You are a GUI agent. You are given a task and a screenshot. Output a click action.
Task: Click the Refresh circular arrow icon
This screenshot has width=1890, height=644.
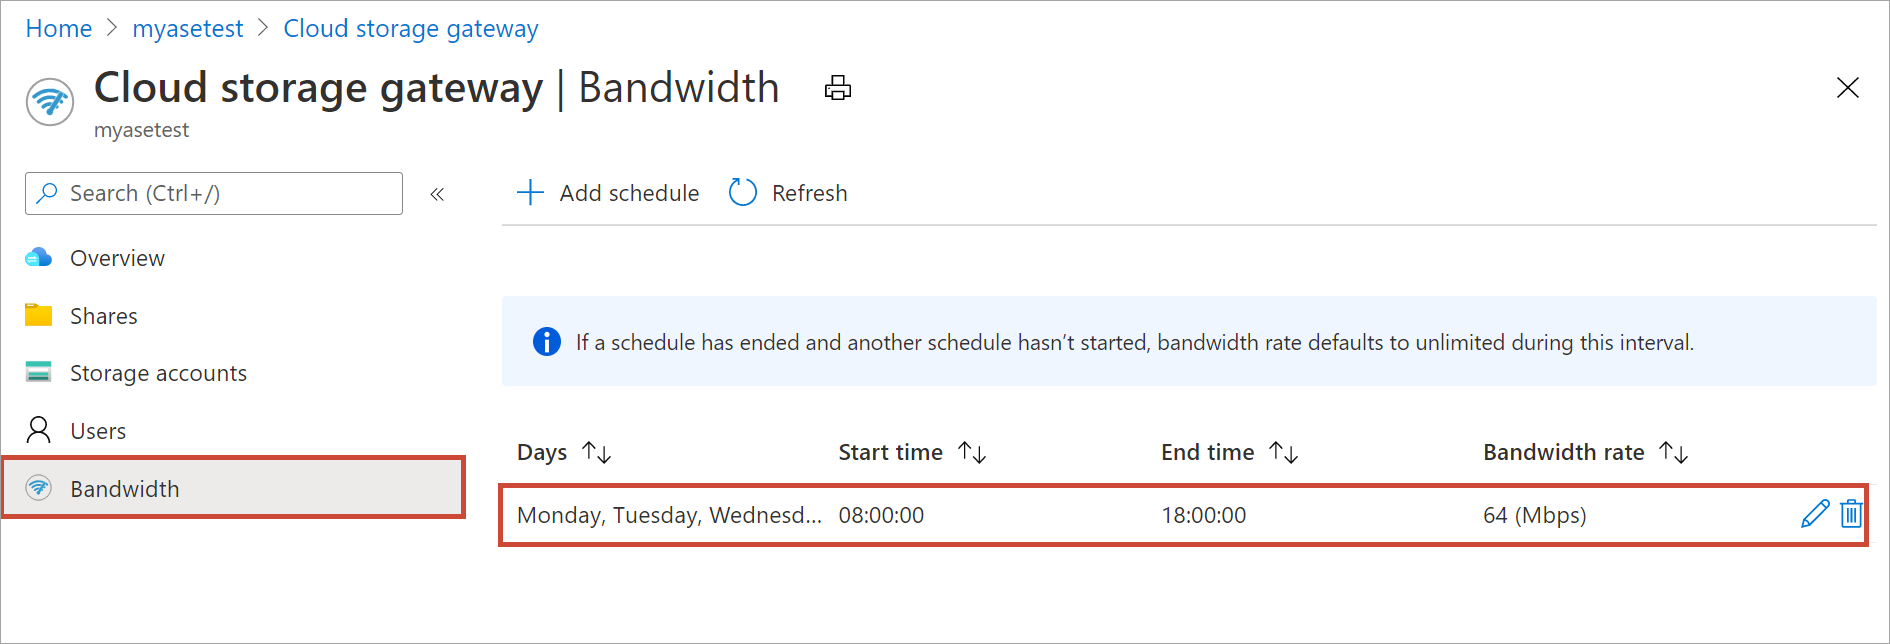pos(743,192)
